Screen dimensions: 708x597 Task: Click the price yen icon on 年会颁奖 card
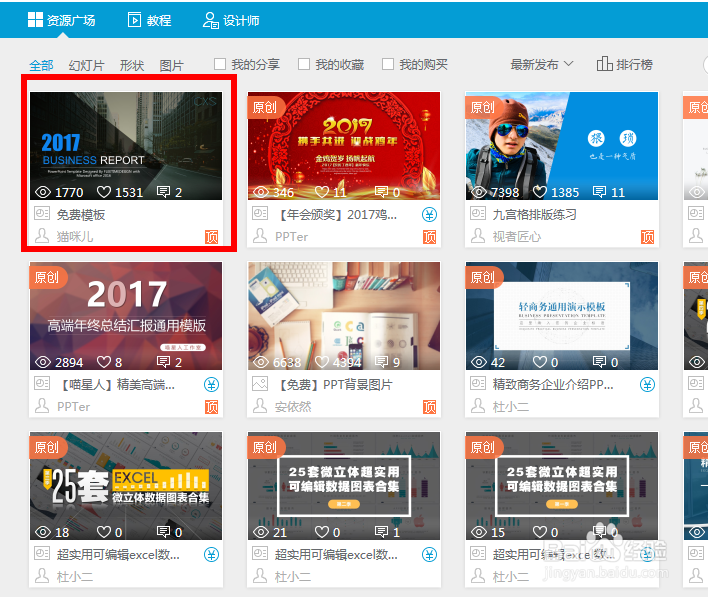[x=429, y=215]
